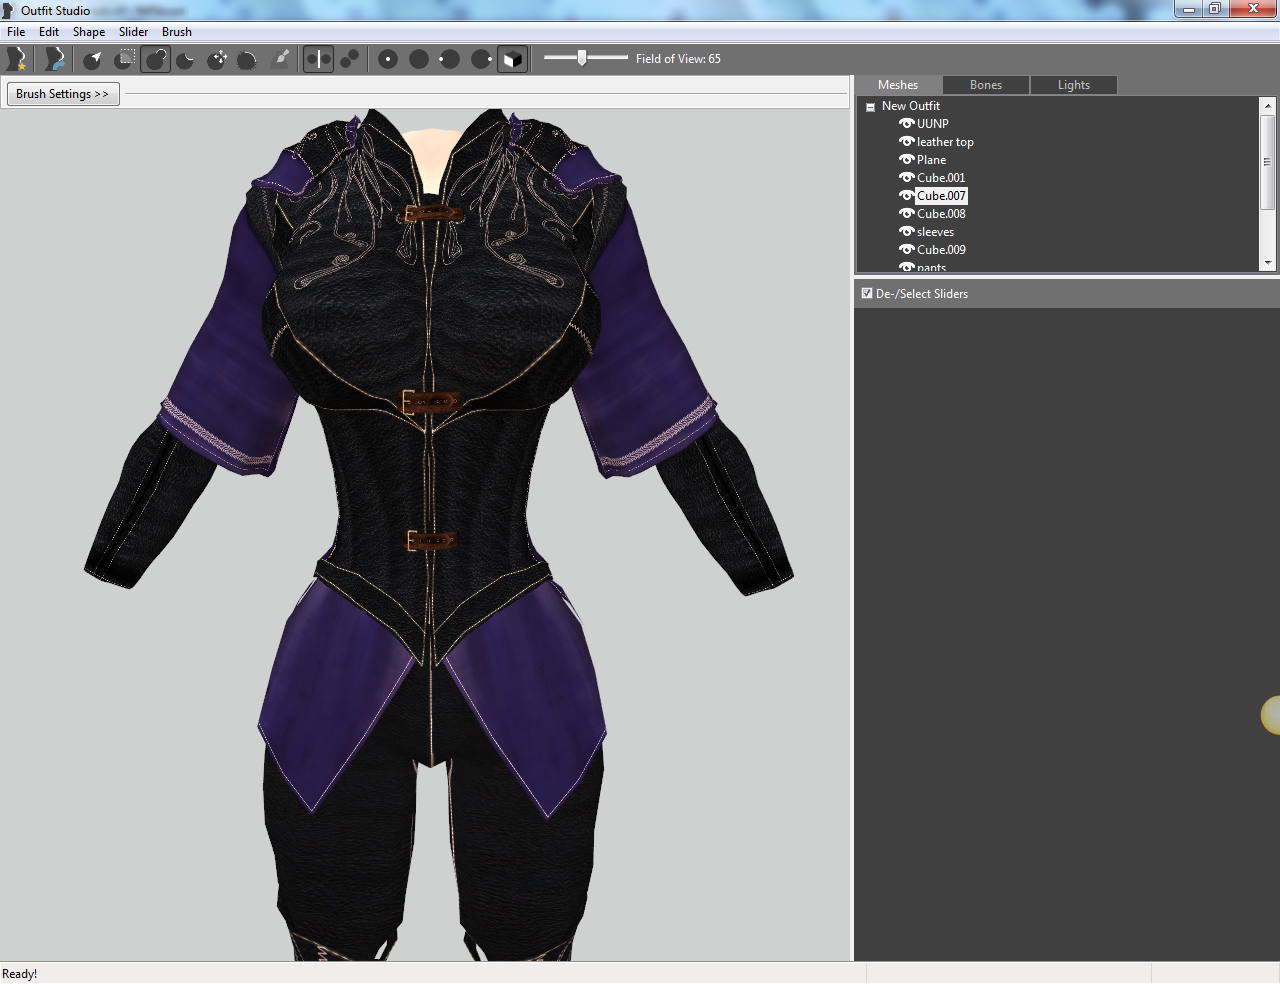
Task: Click the mesh list scrollbar thumb
Action: point(1268,161)
